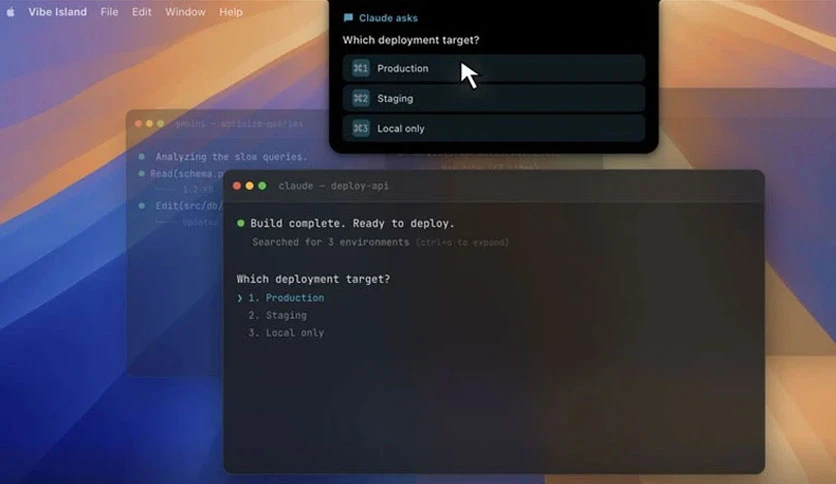Click the selection arrow beside 1. Production
The height and width of the screenshot is (484, 836).
point(240,298)
